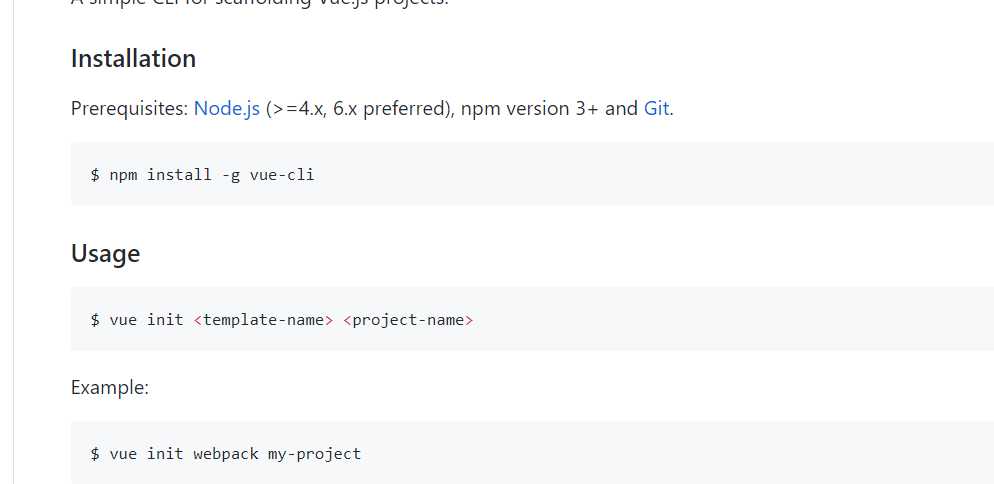
Task: Click the word init in usage command
Action: (x=165, y=320)
